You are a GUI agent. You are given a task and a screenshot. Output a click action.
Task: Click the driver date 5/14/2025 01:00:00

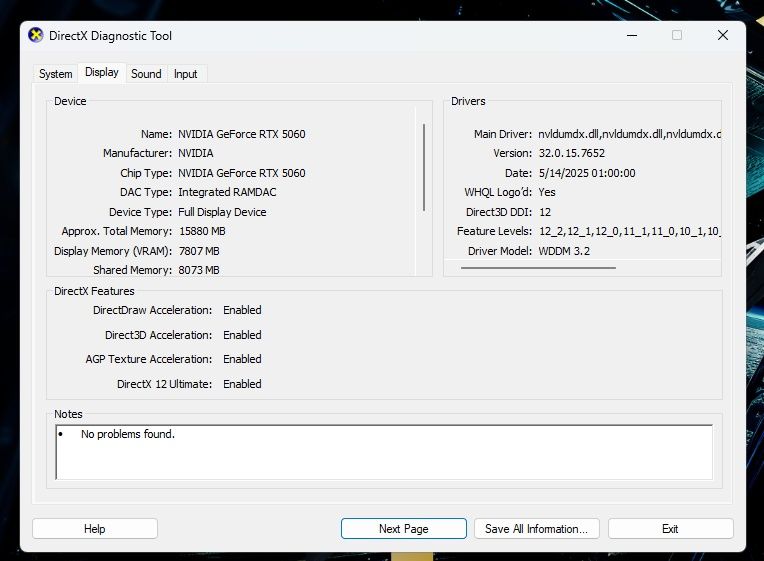click(x=587, y=173)
